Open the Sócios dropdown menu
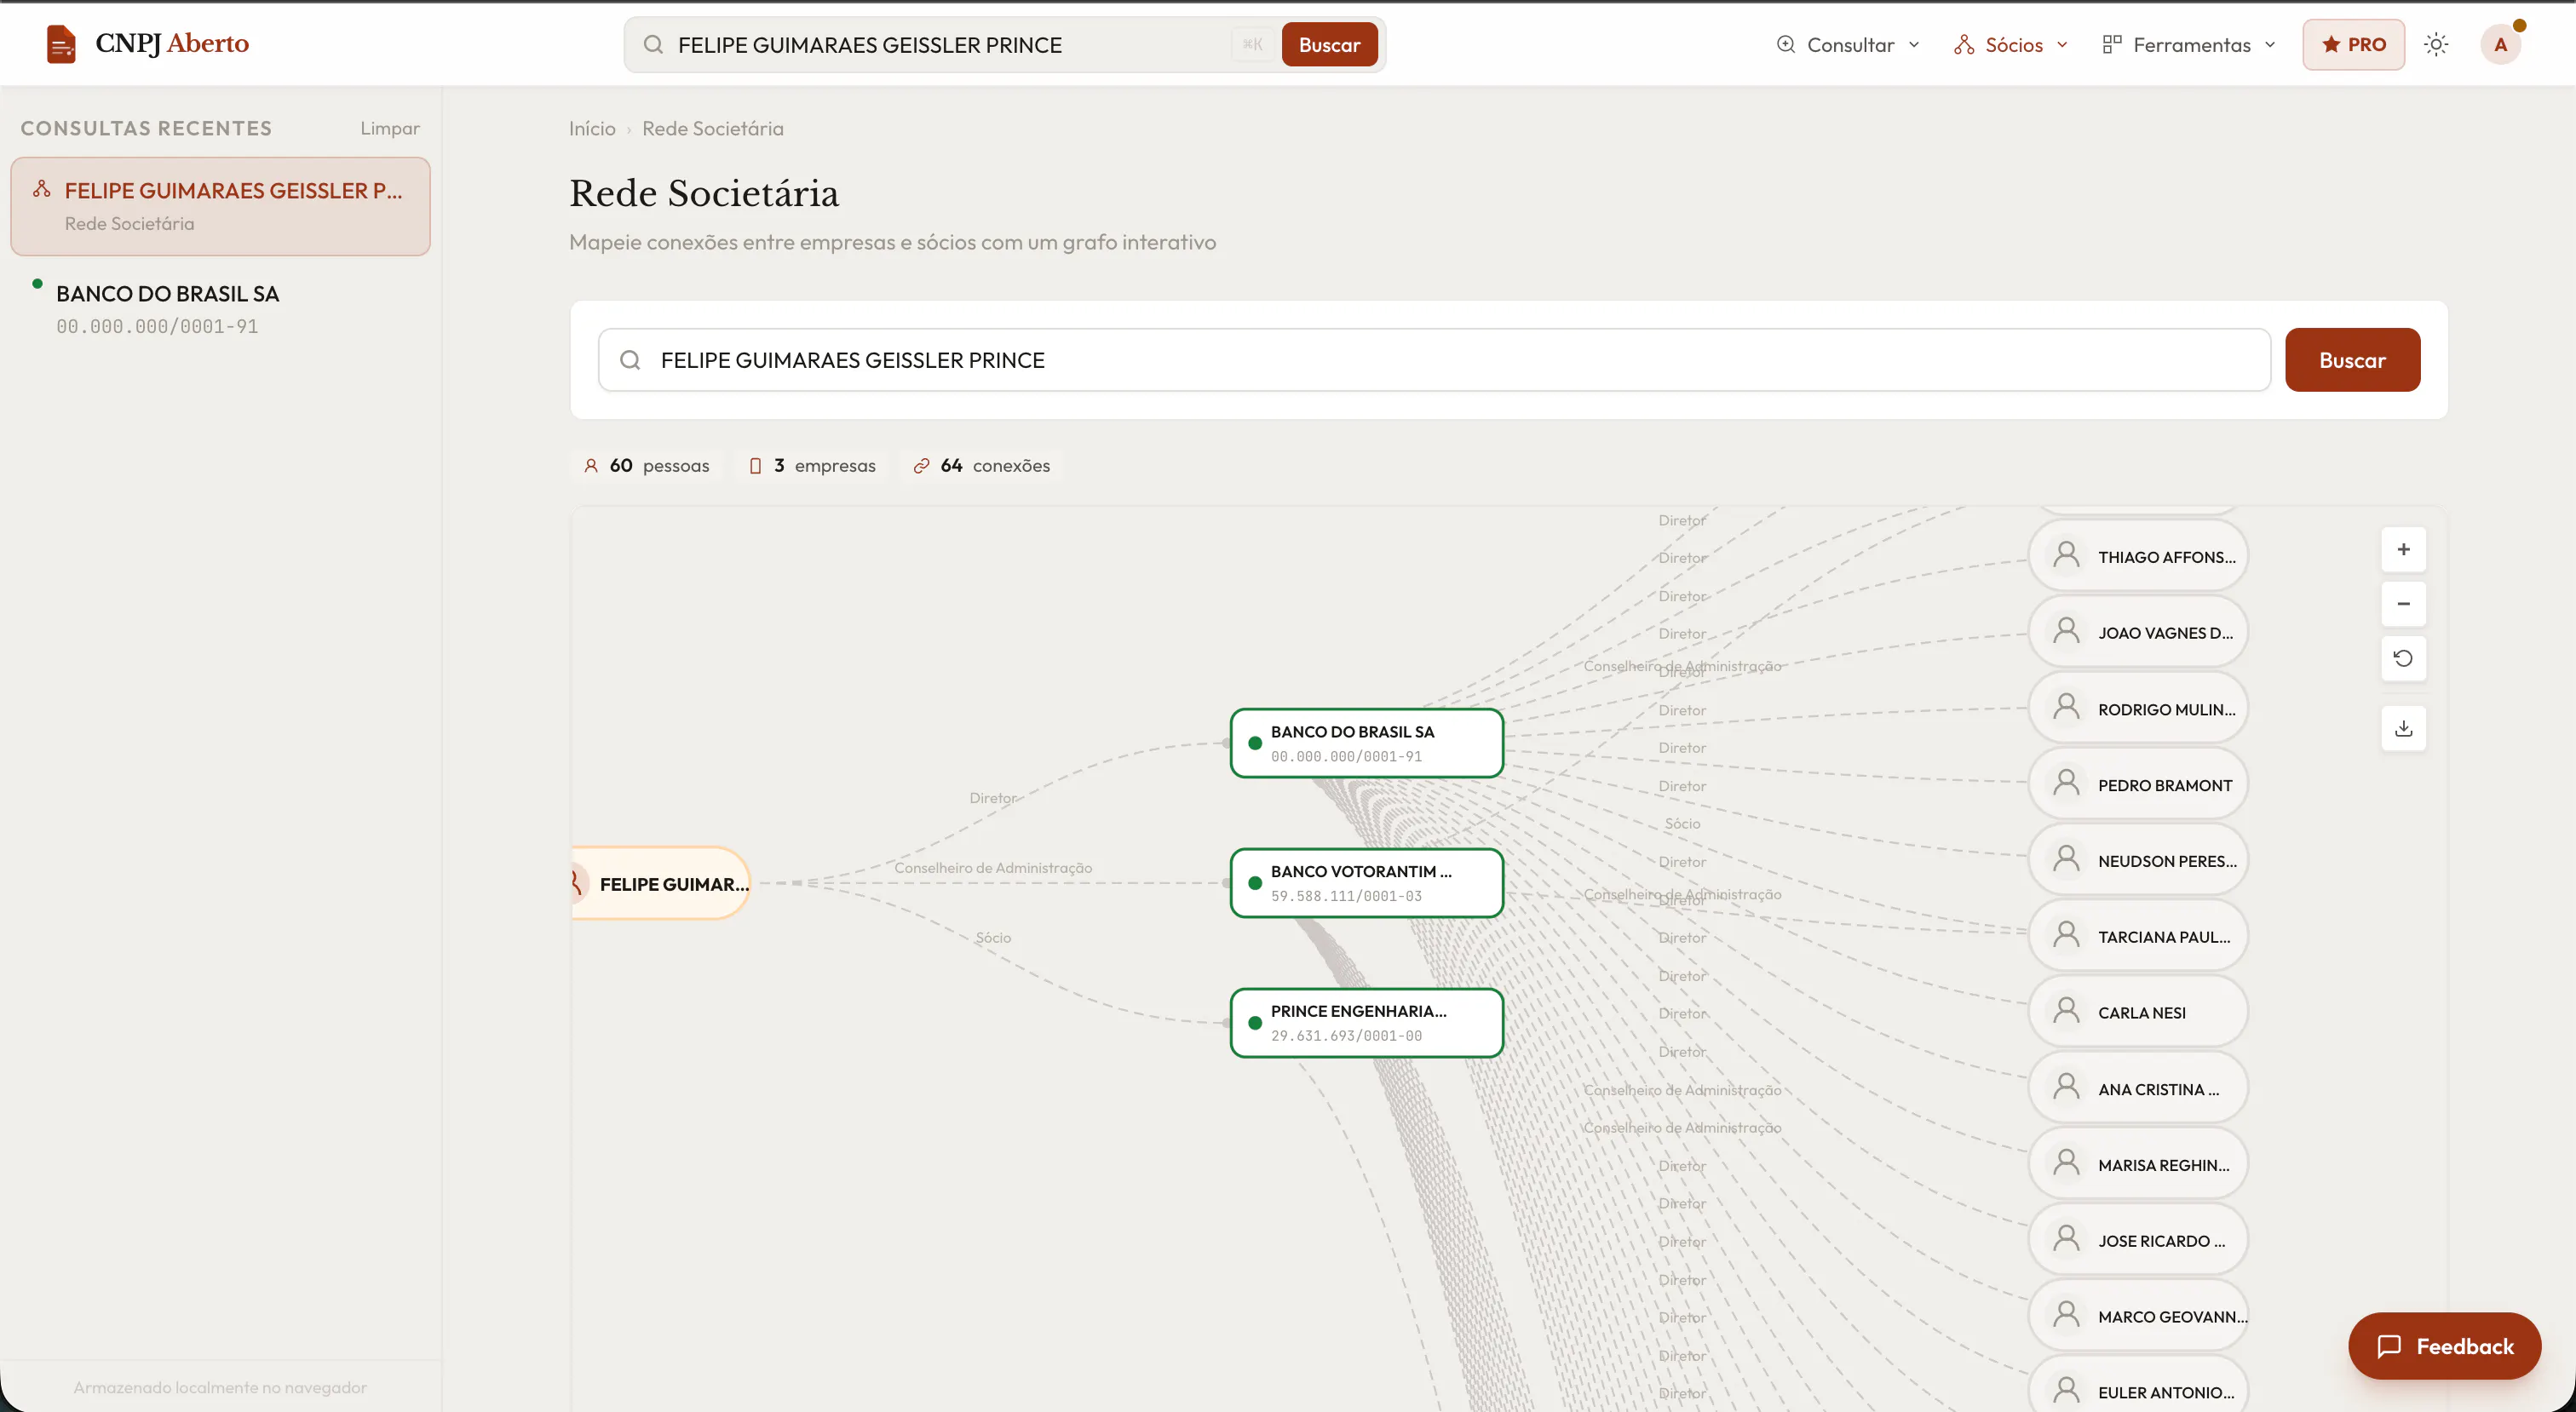 [2011, 45]
